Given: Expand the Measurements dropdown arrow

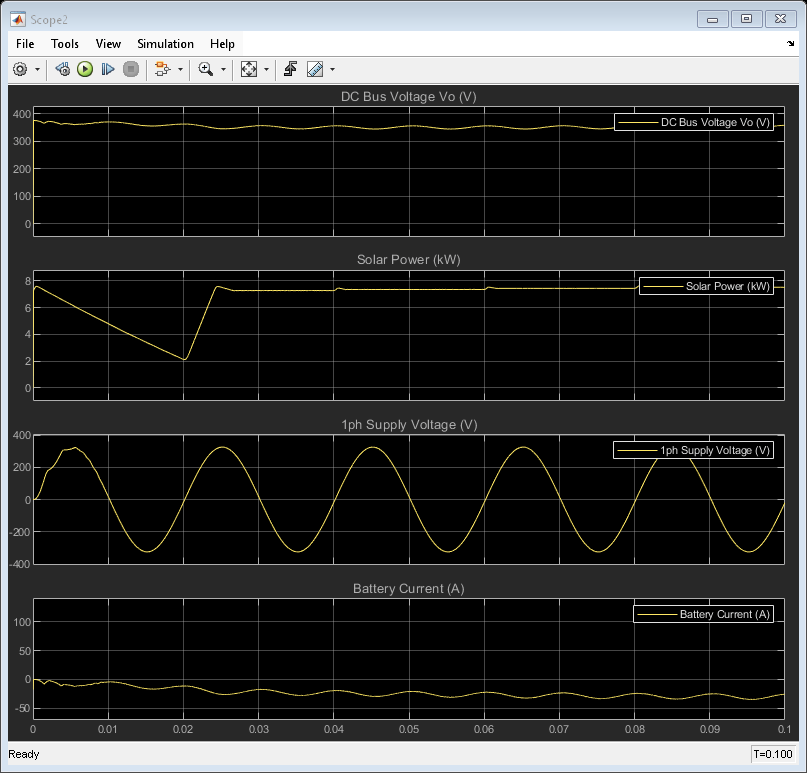Looking at the screenshot, I should click(332, 69).
